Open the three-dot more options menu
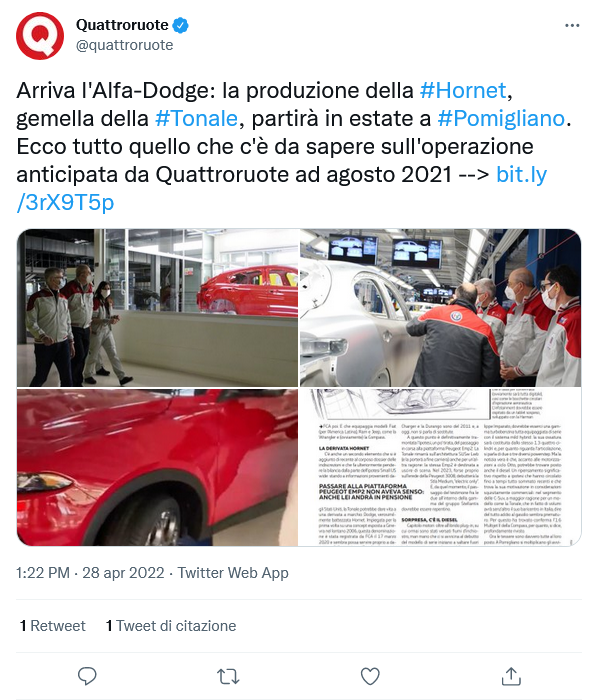Viewport: 598px width, 700px height. click(572, 26)
